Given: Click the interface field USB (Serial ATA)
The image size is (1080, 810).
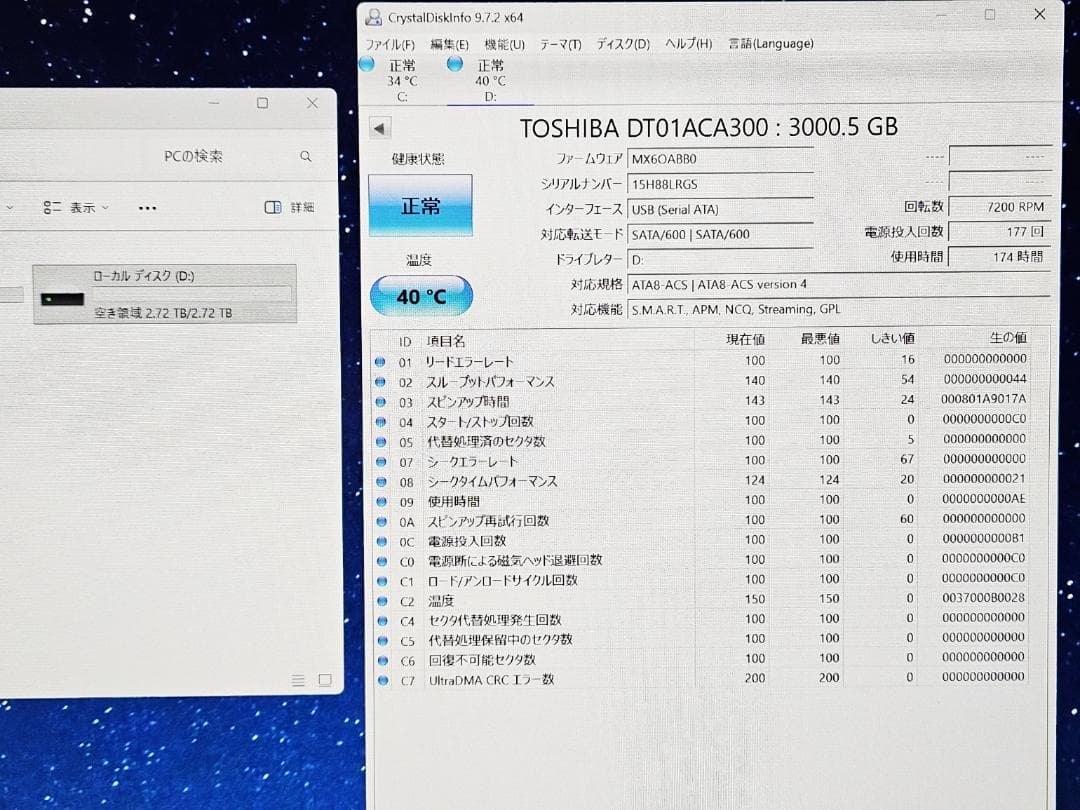Looking at the screenshot, I should pyautogui.click(x=720, y=209).
